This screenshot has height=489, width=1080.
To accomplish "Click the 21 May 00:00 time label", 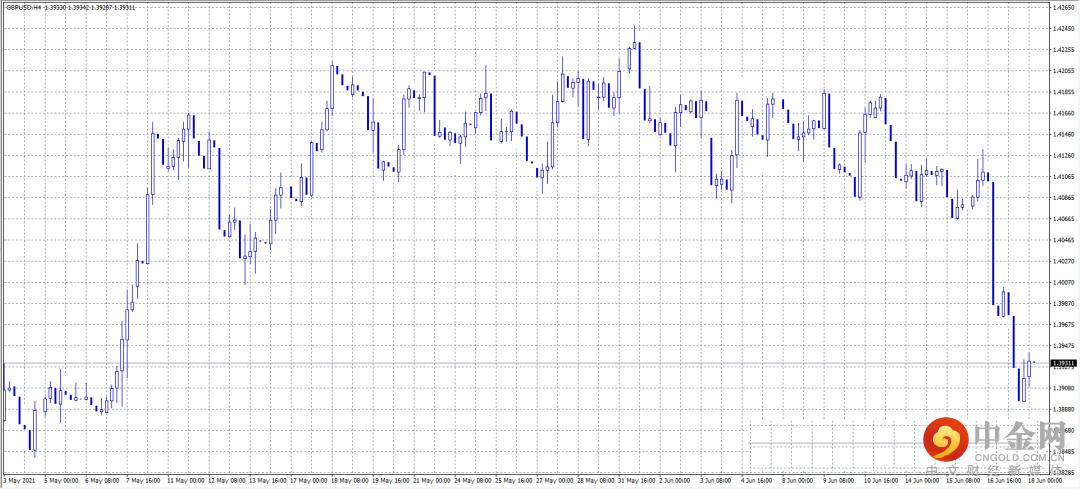I will [430, 480].
